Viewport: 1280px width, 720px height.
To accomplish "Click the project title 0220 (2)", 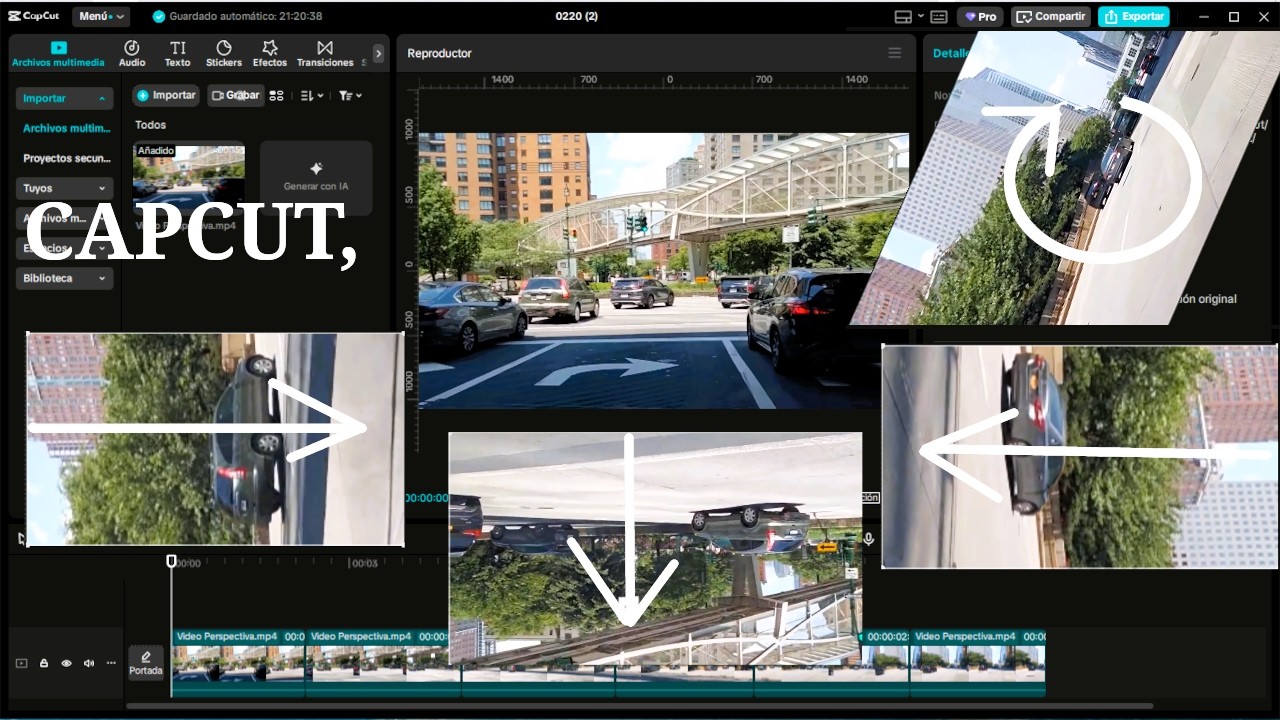I will click(577, 16).
